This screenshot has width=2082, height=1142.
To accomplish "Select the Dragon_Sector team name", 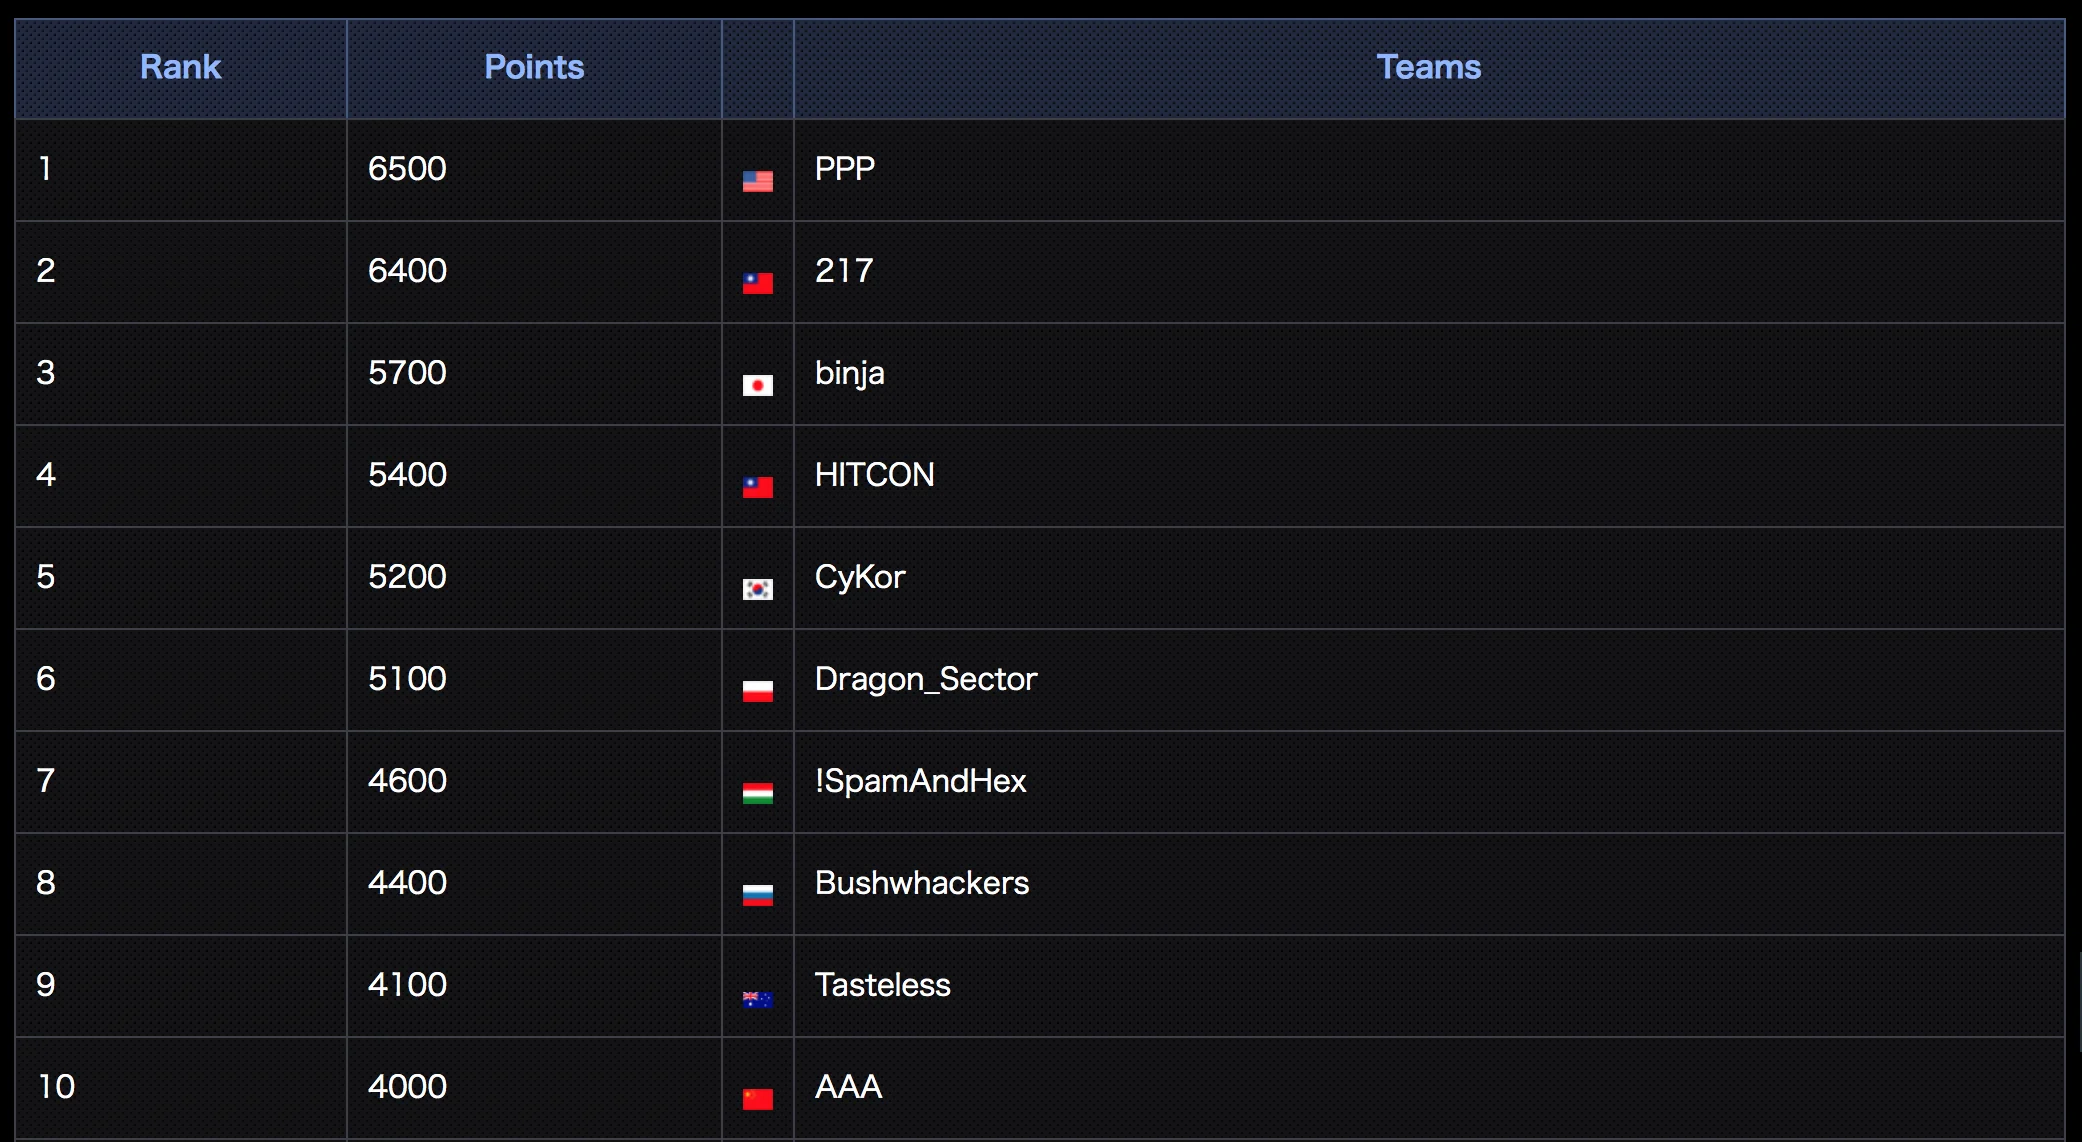I will tap(926, 679).
